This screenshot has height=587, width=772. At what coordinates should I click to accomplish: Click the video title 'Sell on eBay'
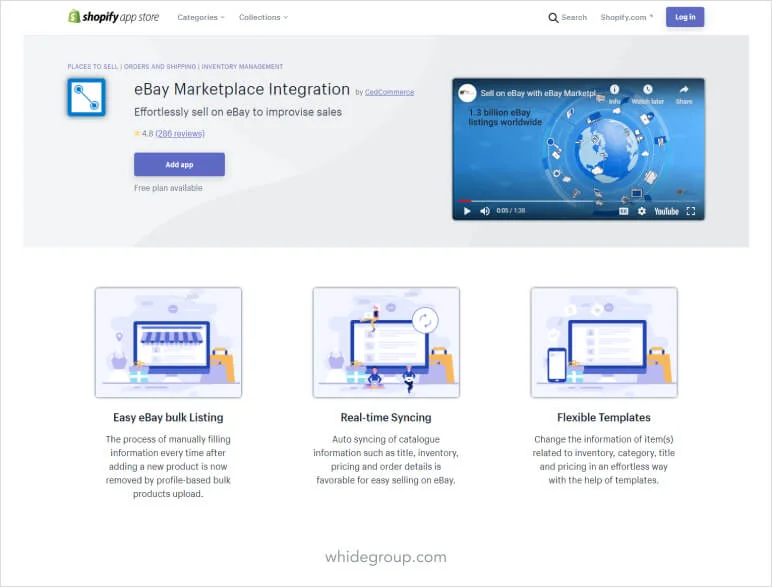point(538,93)
